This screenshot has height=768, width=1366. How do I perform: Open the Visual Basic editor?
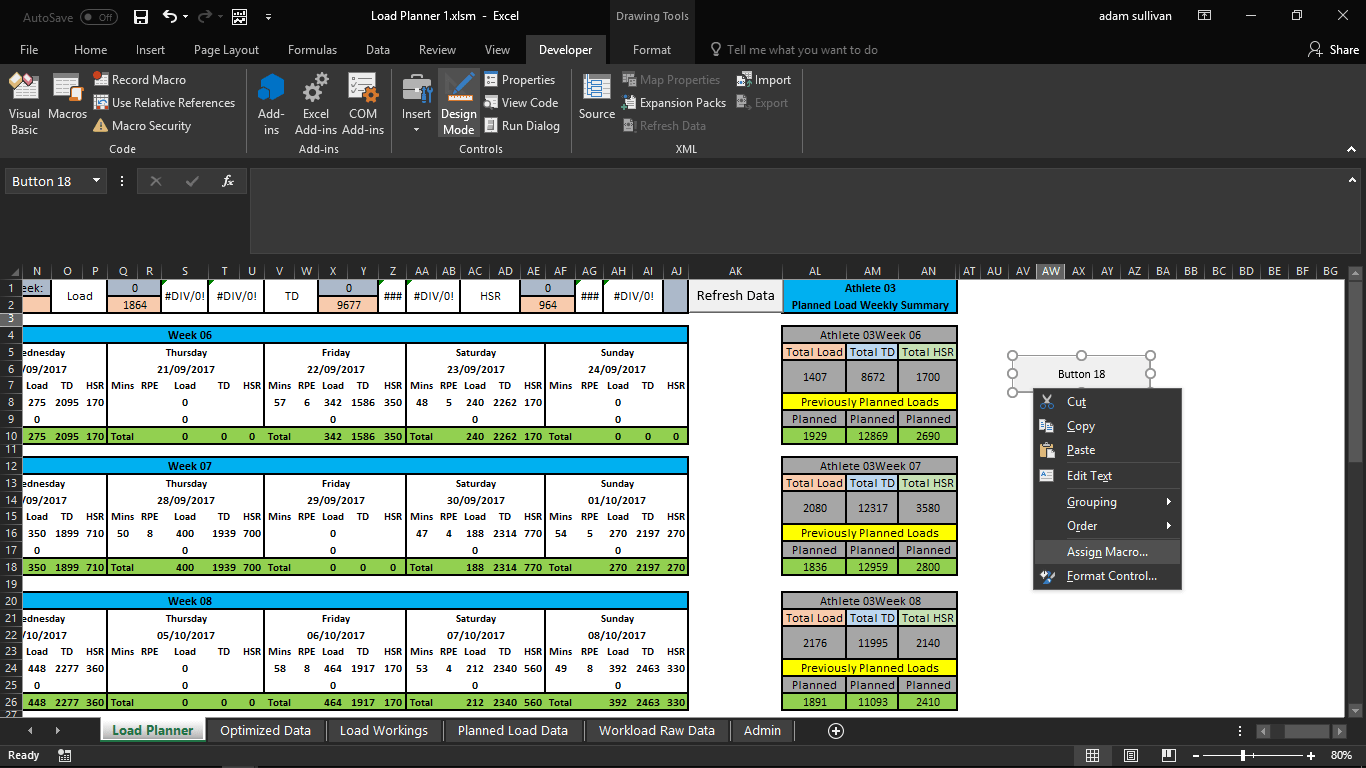23,101
